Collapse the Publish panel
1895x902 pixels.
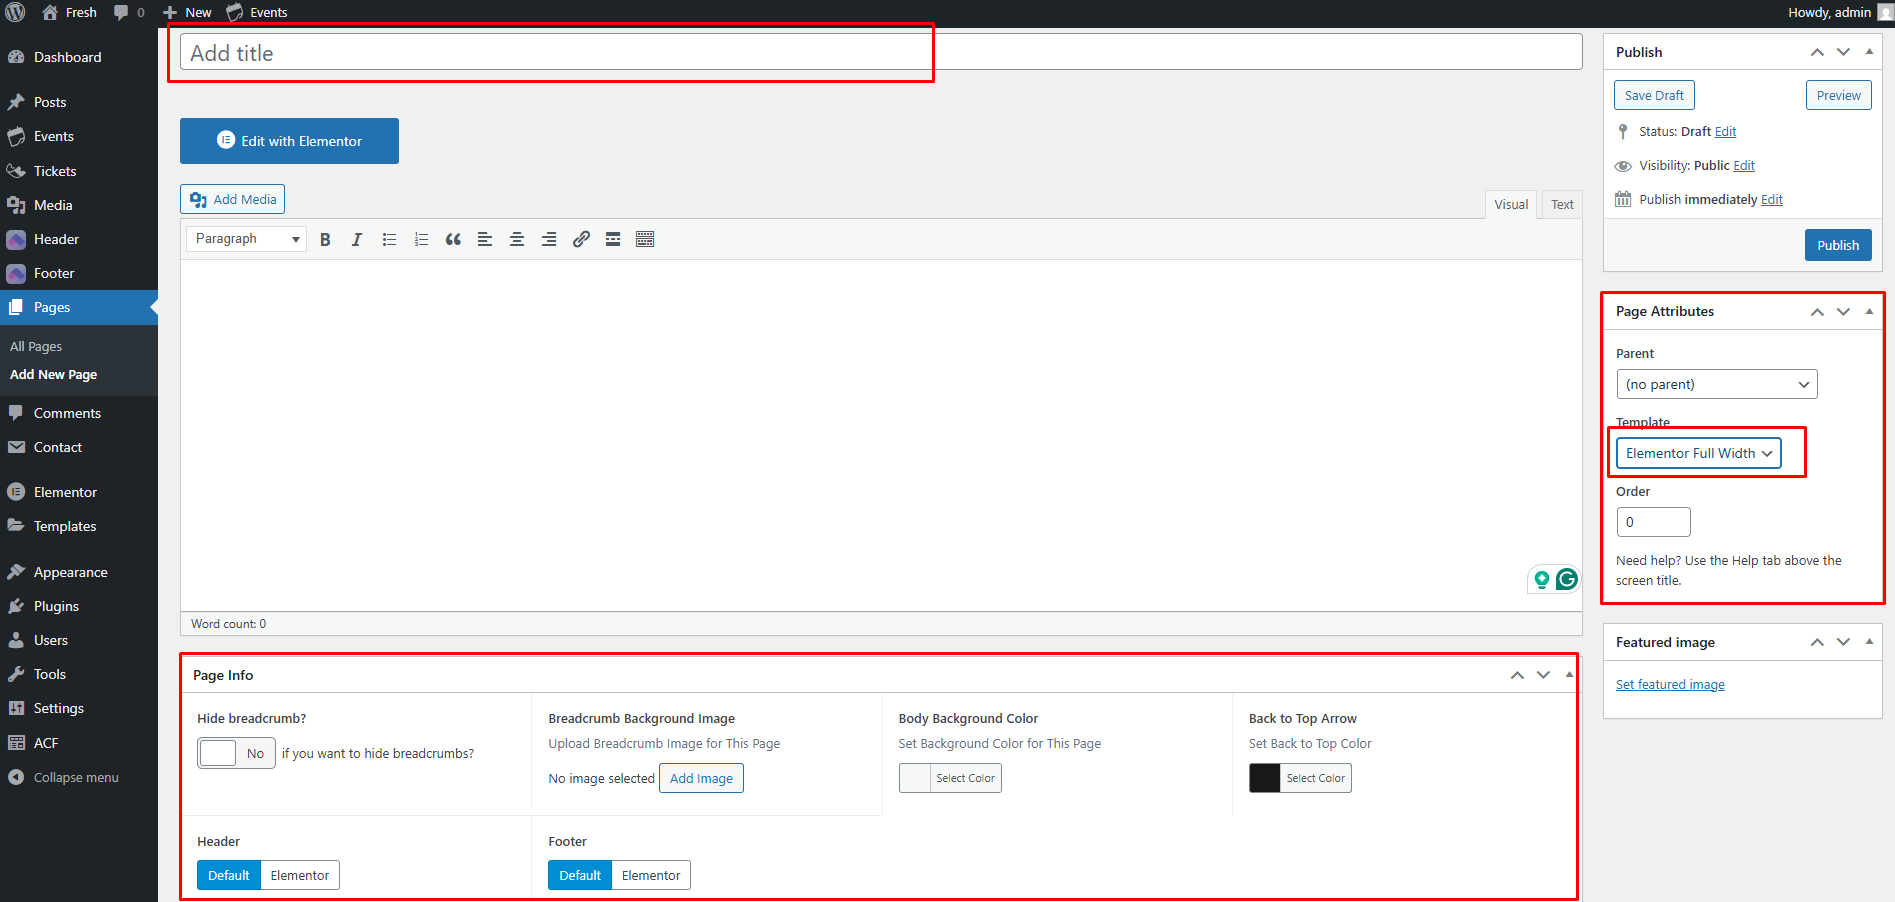point(1869,52)
